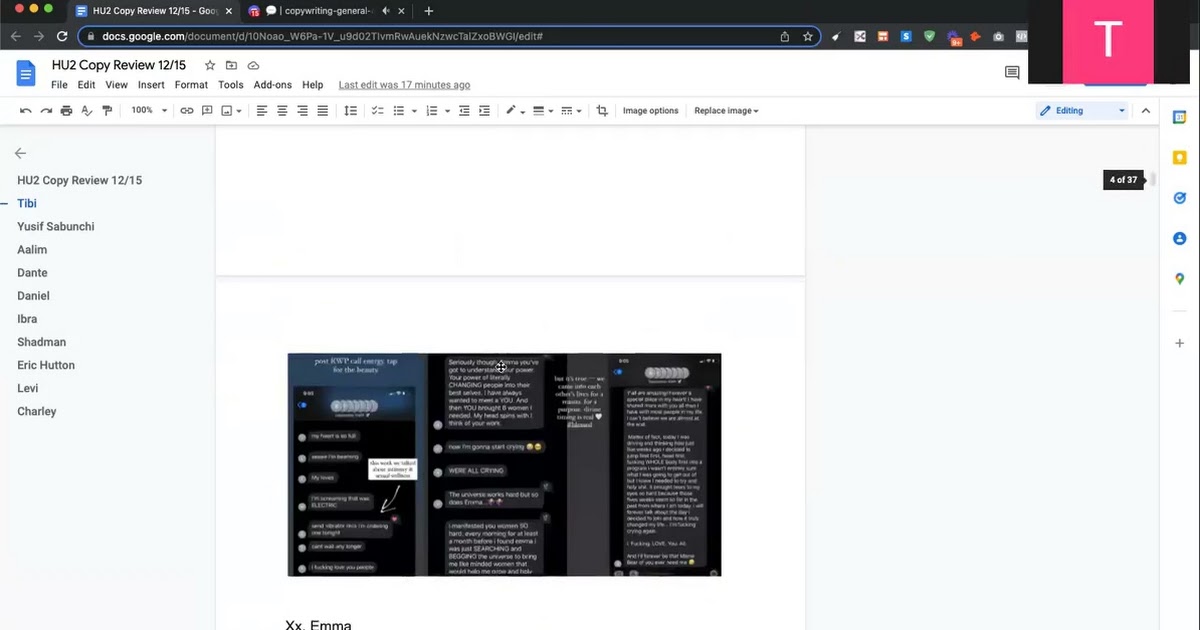Click the Image options button
The width and height of the screenshot is (1200, 630).
[650, 111]
